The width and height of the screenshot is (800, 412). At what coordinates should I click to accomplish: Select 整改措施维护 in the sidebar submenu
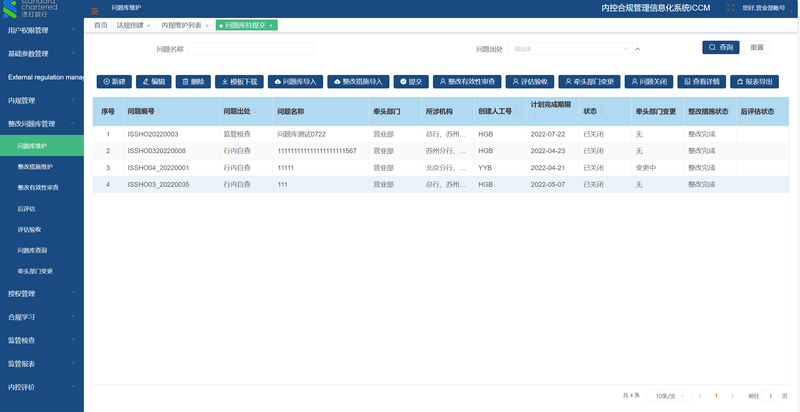(36, 166)
